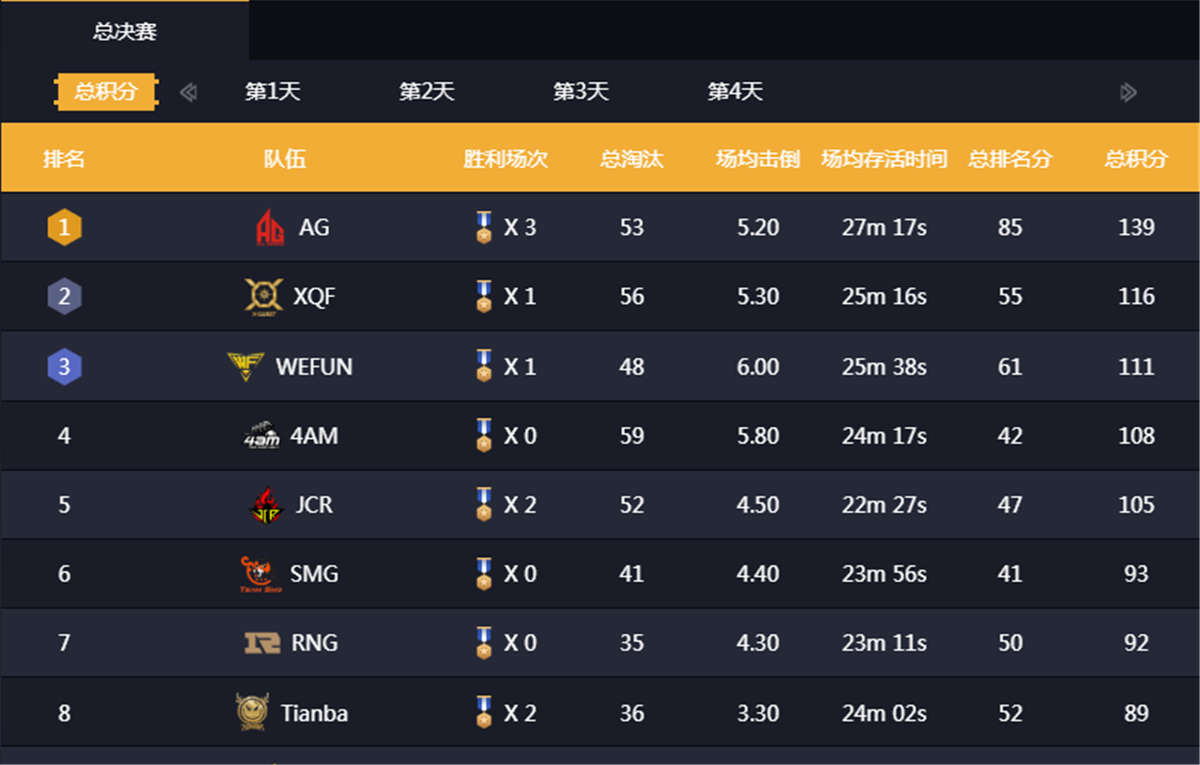Click the Tianba team logo
Image resolution: width=1200 pixels, height=765 pixels.
[x=252, y=712]
